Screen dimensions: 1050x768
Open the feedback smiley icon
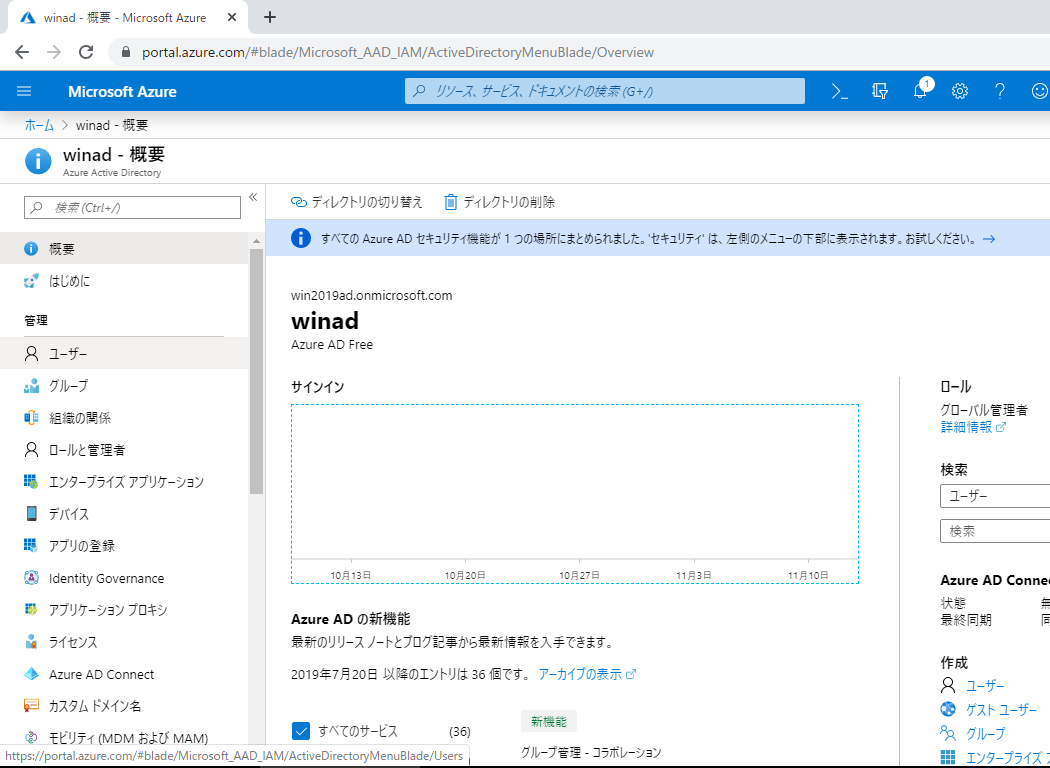(1039, 91)
